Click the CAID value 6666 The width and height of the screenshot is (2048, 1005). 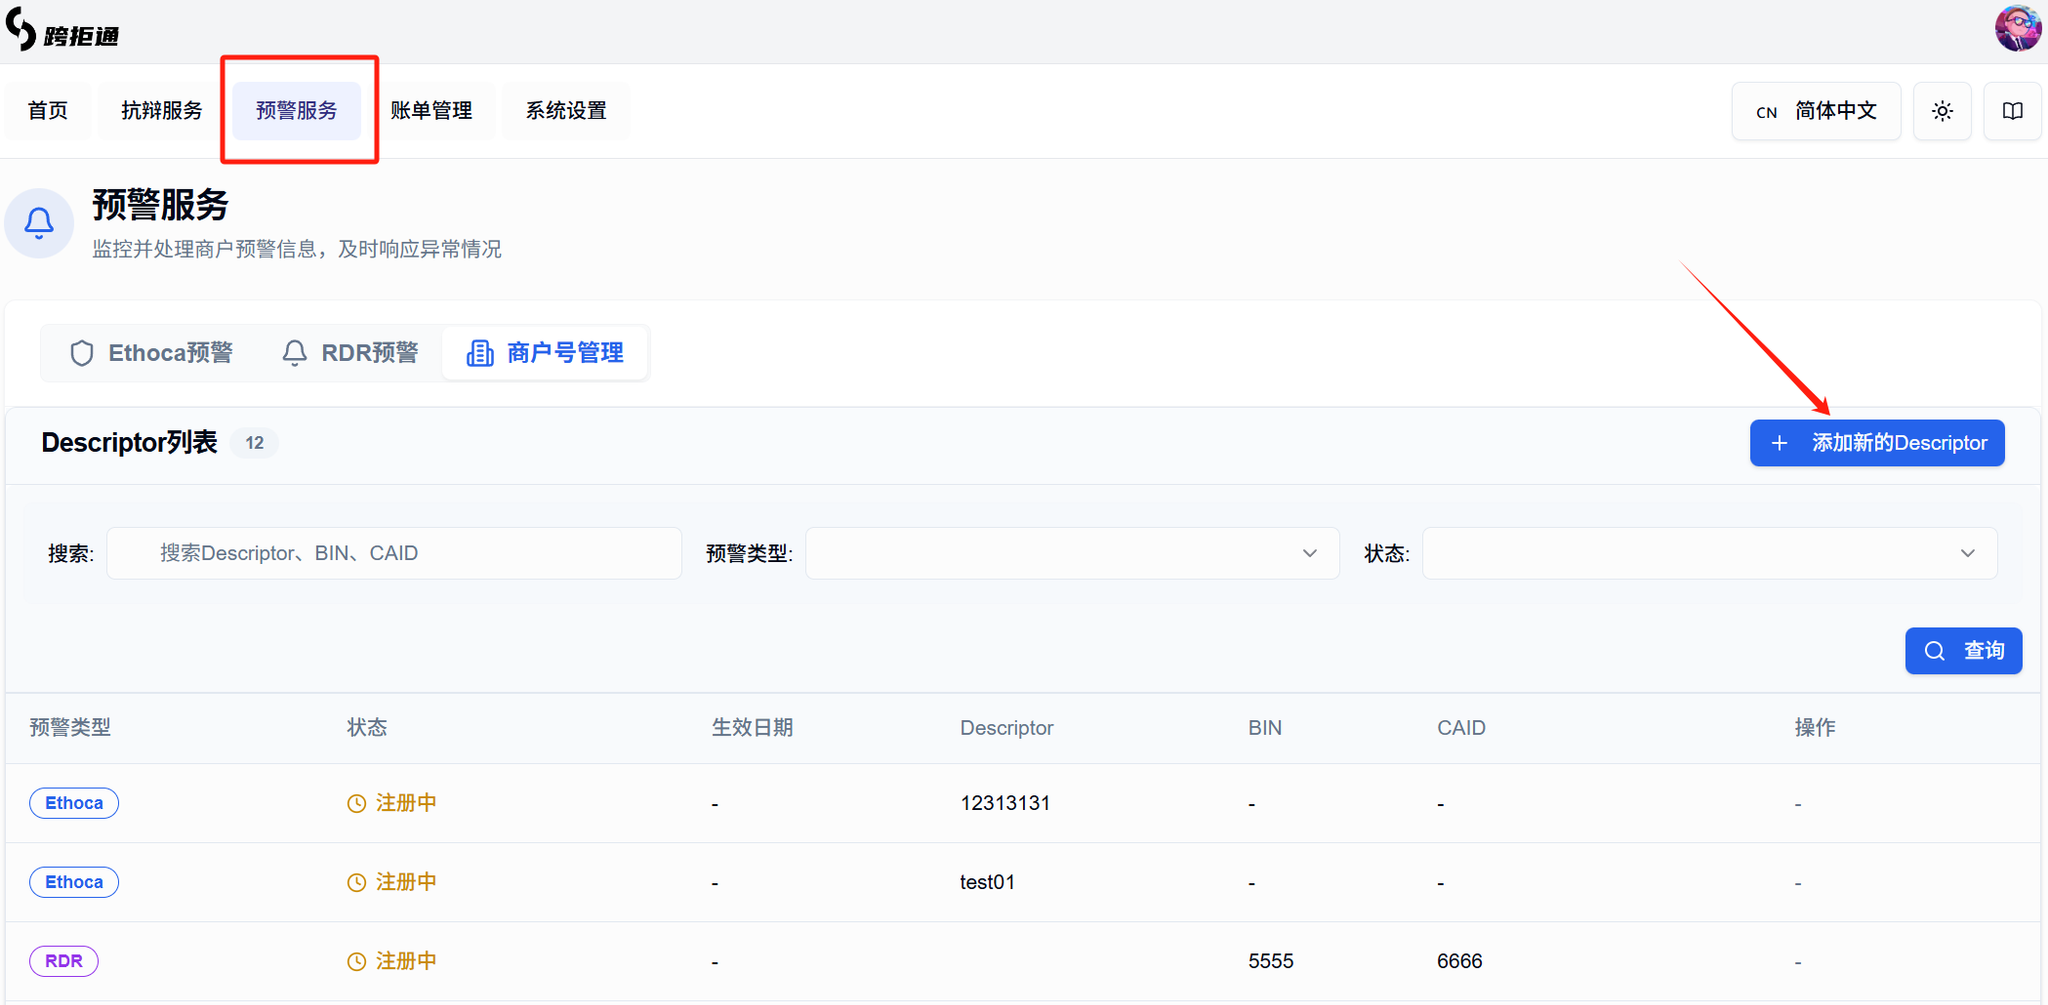click(x=1460, y=961)
